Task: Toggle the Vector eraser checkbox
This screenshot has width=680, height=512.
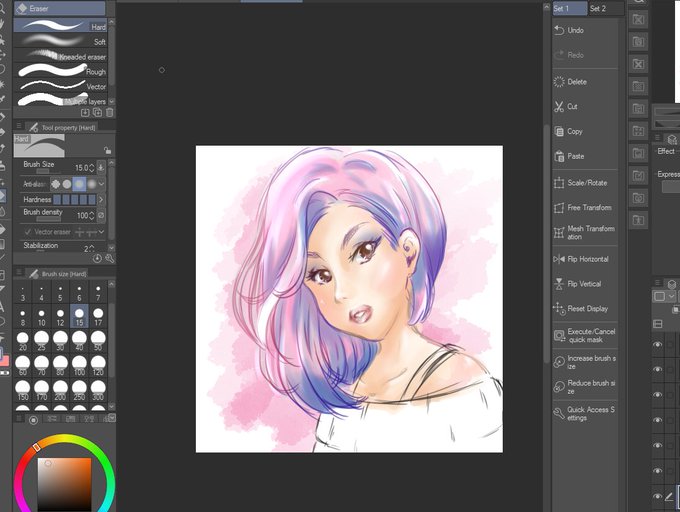Action: tap(28, 232)
